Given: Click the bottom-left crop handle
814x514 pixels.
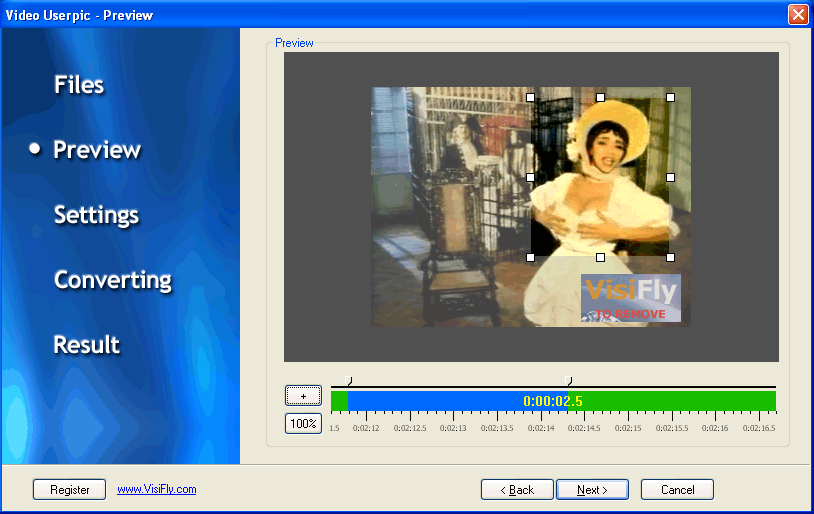Looking at the screenshot, I should pyautogui.click(x=530, y=257).
